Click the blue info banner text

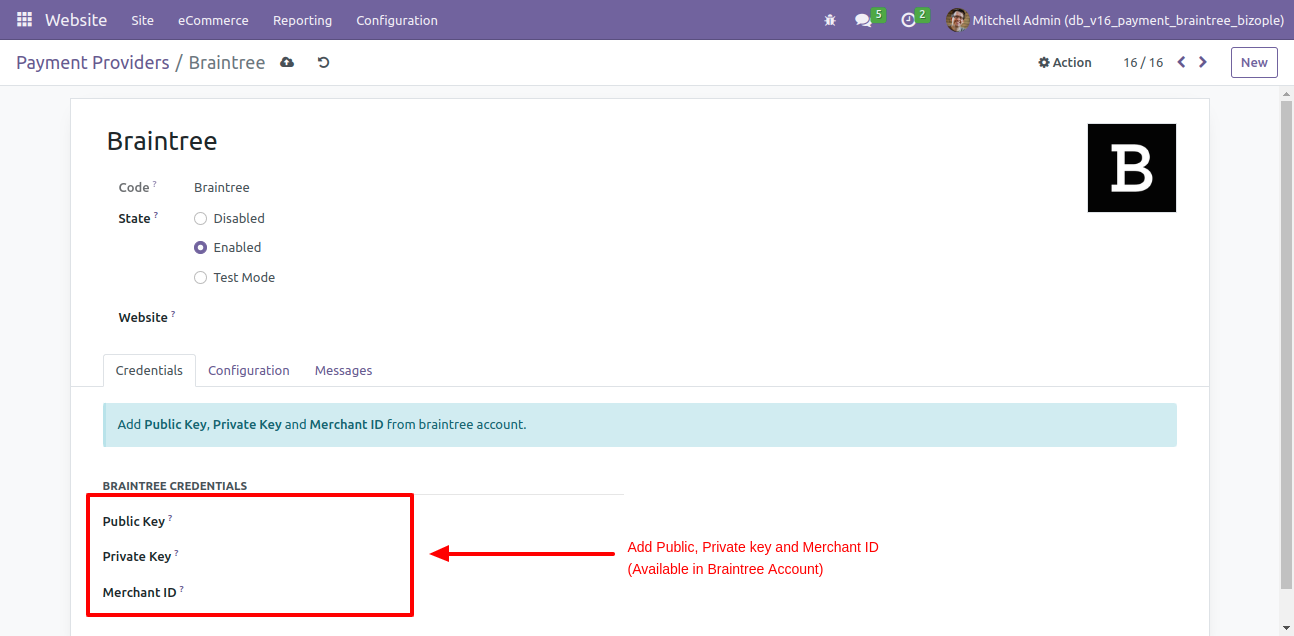322,424
